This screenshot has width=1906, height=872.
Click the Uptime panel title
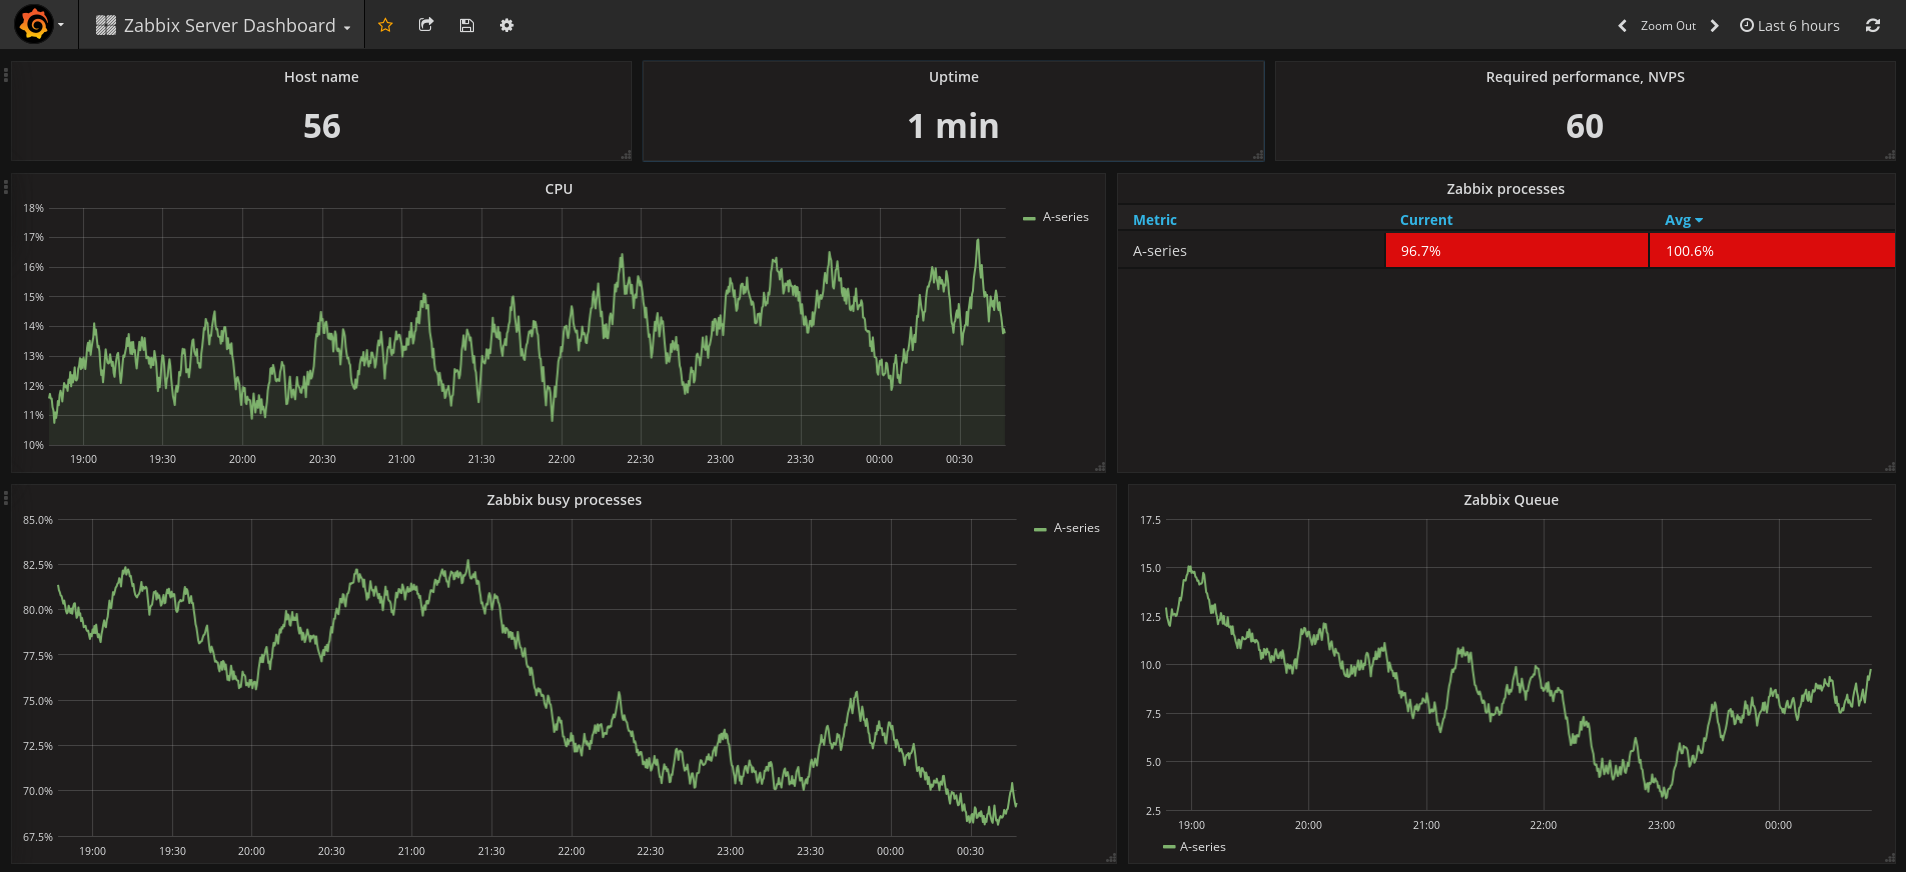pos(953,77)
